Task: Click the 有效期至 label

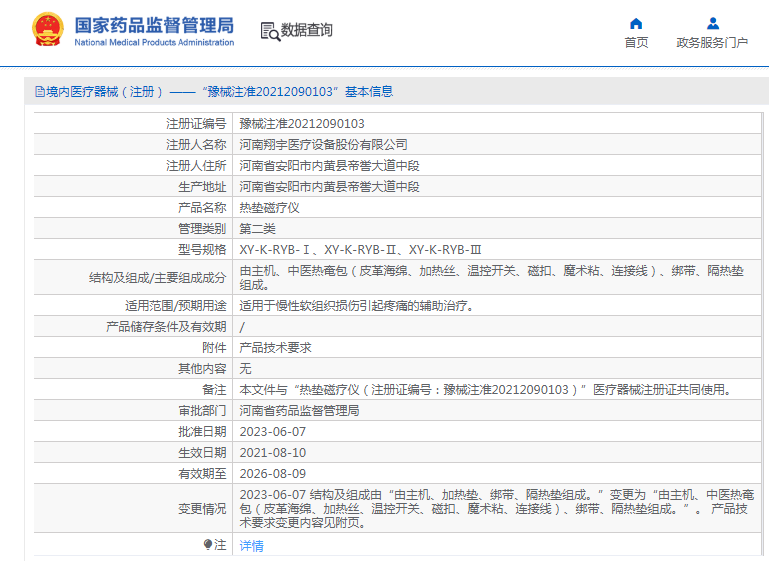Action: pyautogui.click(x=202, y=474)
